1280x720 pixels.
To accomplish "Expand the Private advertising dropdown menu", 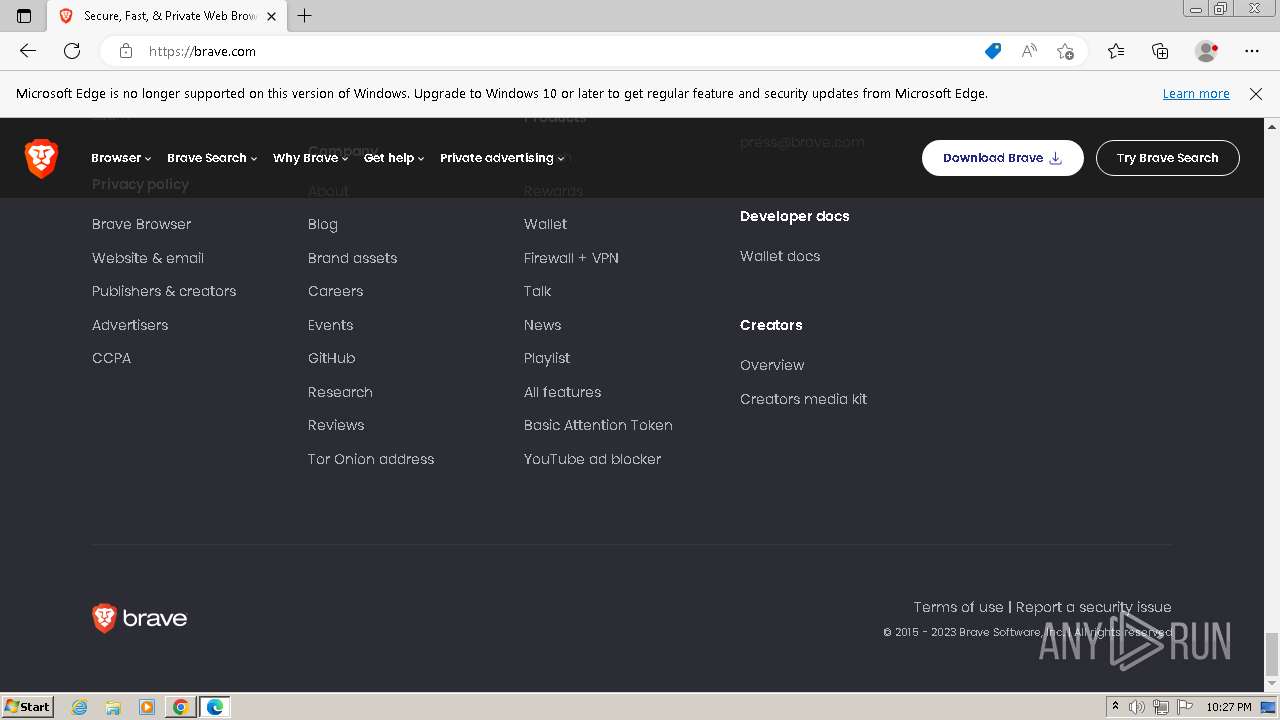I will point(502,158).
